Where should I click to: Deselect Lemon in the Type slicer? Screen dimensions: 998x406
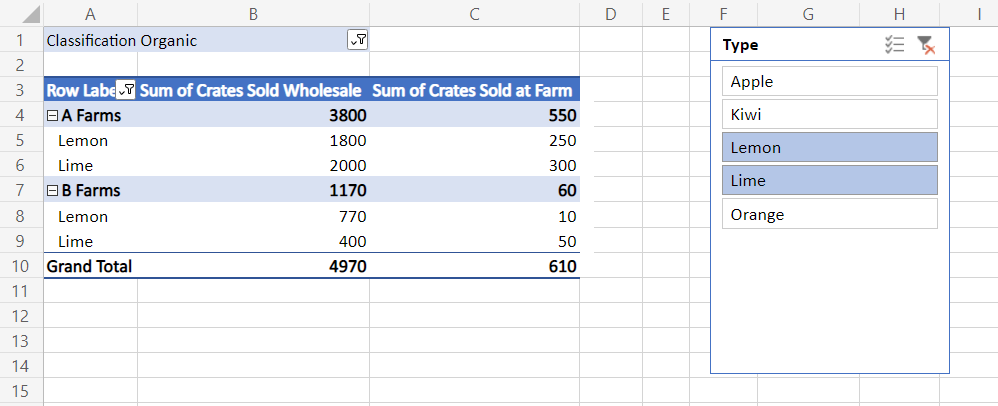(x=829, y=147)
